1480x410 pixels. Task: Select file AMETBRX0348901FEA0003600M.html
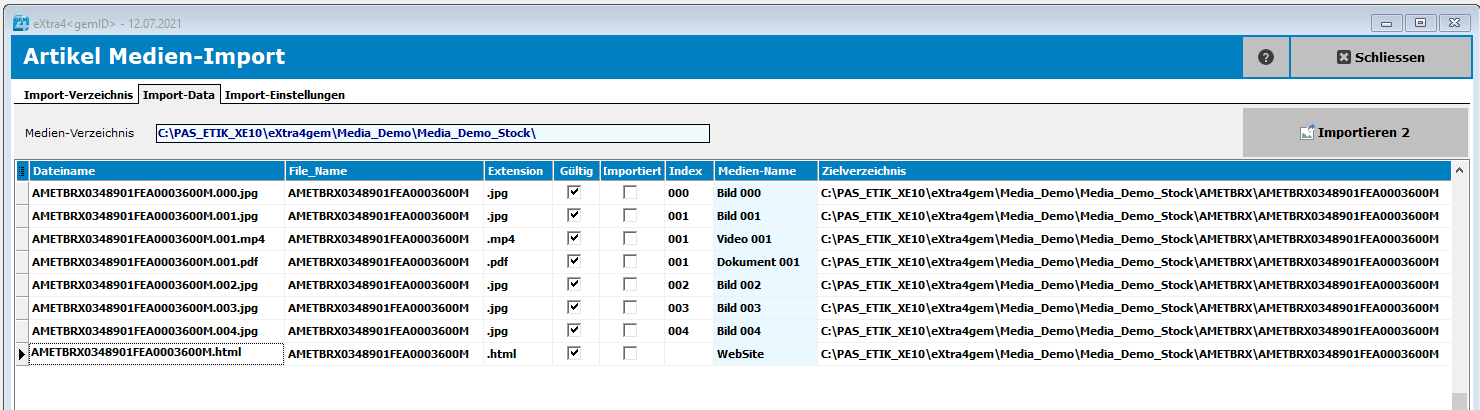(157, 353)
